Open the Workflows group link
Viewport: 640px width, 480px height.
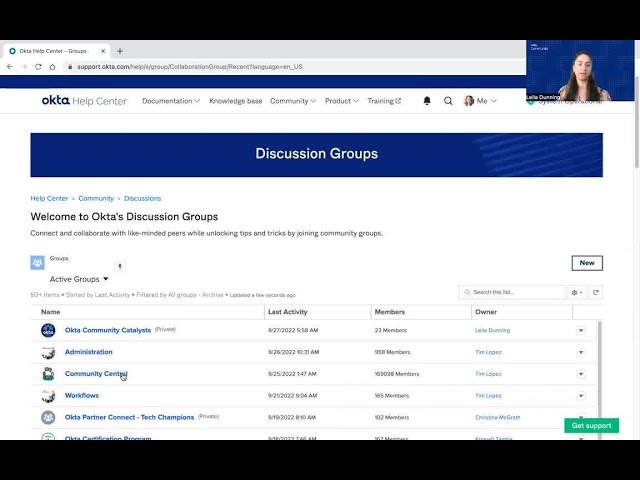click(x=82, y=396)
